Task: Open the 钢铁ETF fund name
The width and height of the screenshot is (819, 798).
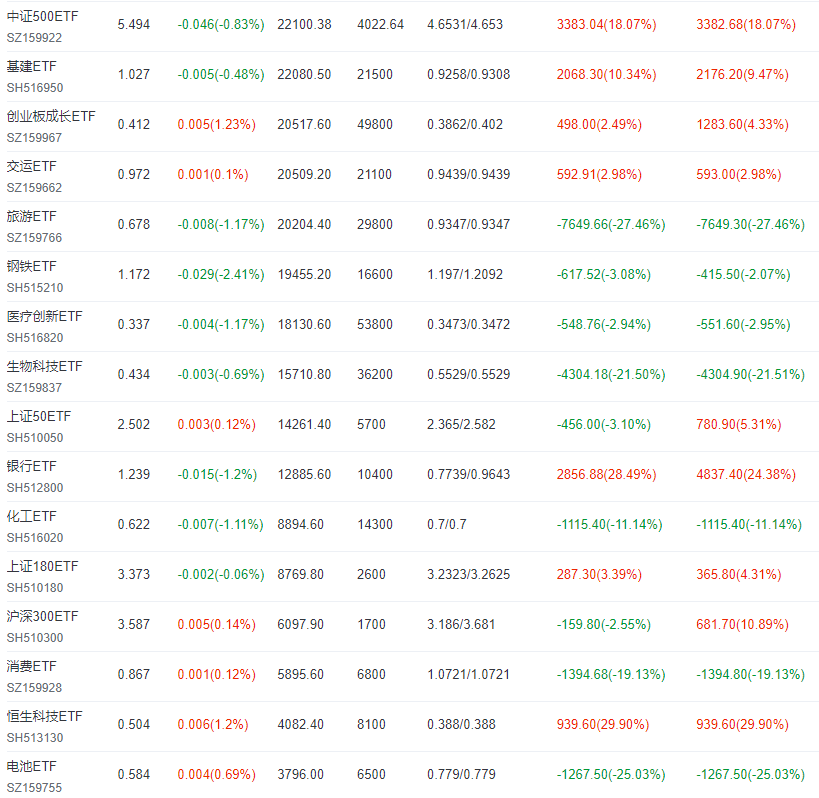Action: coord(31,266)
